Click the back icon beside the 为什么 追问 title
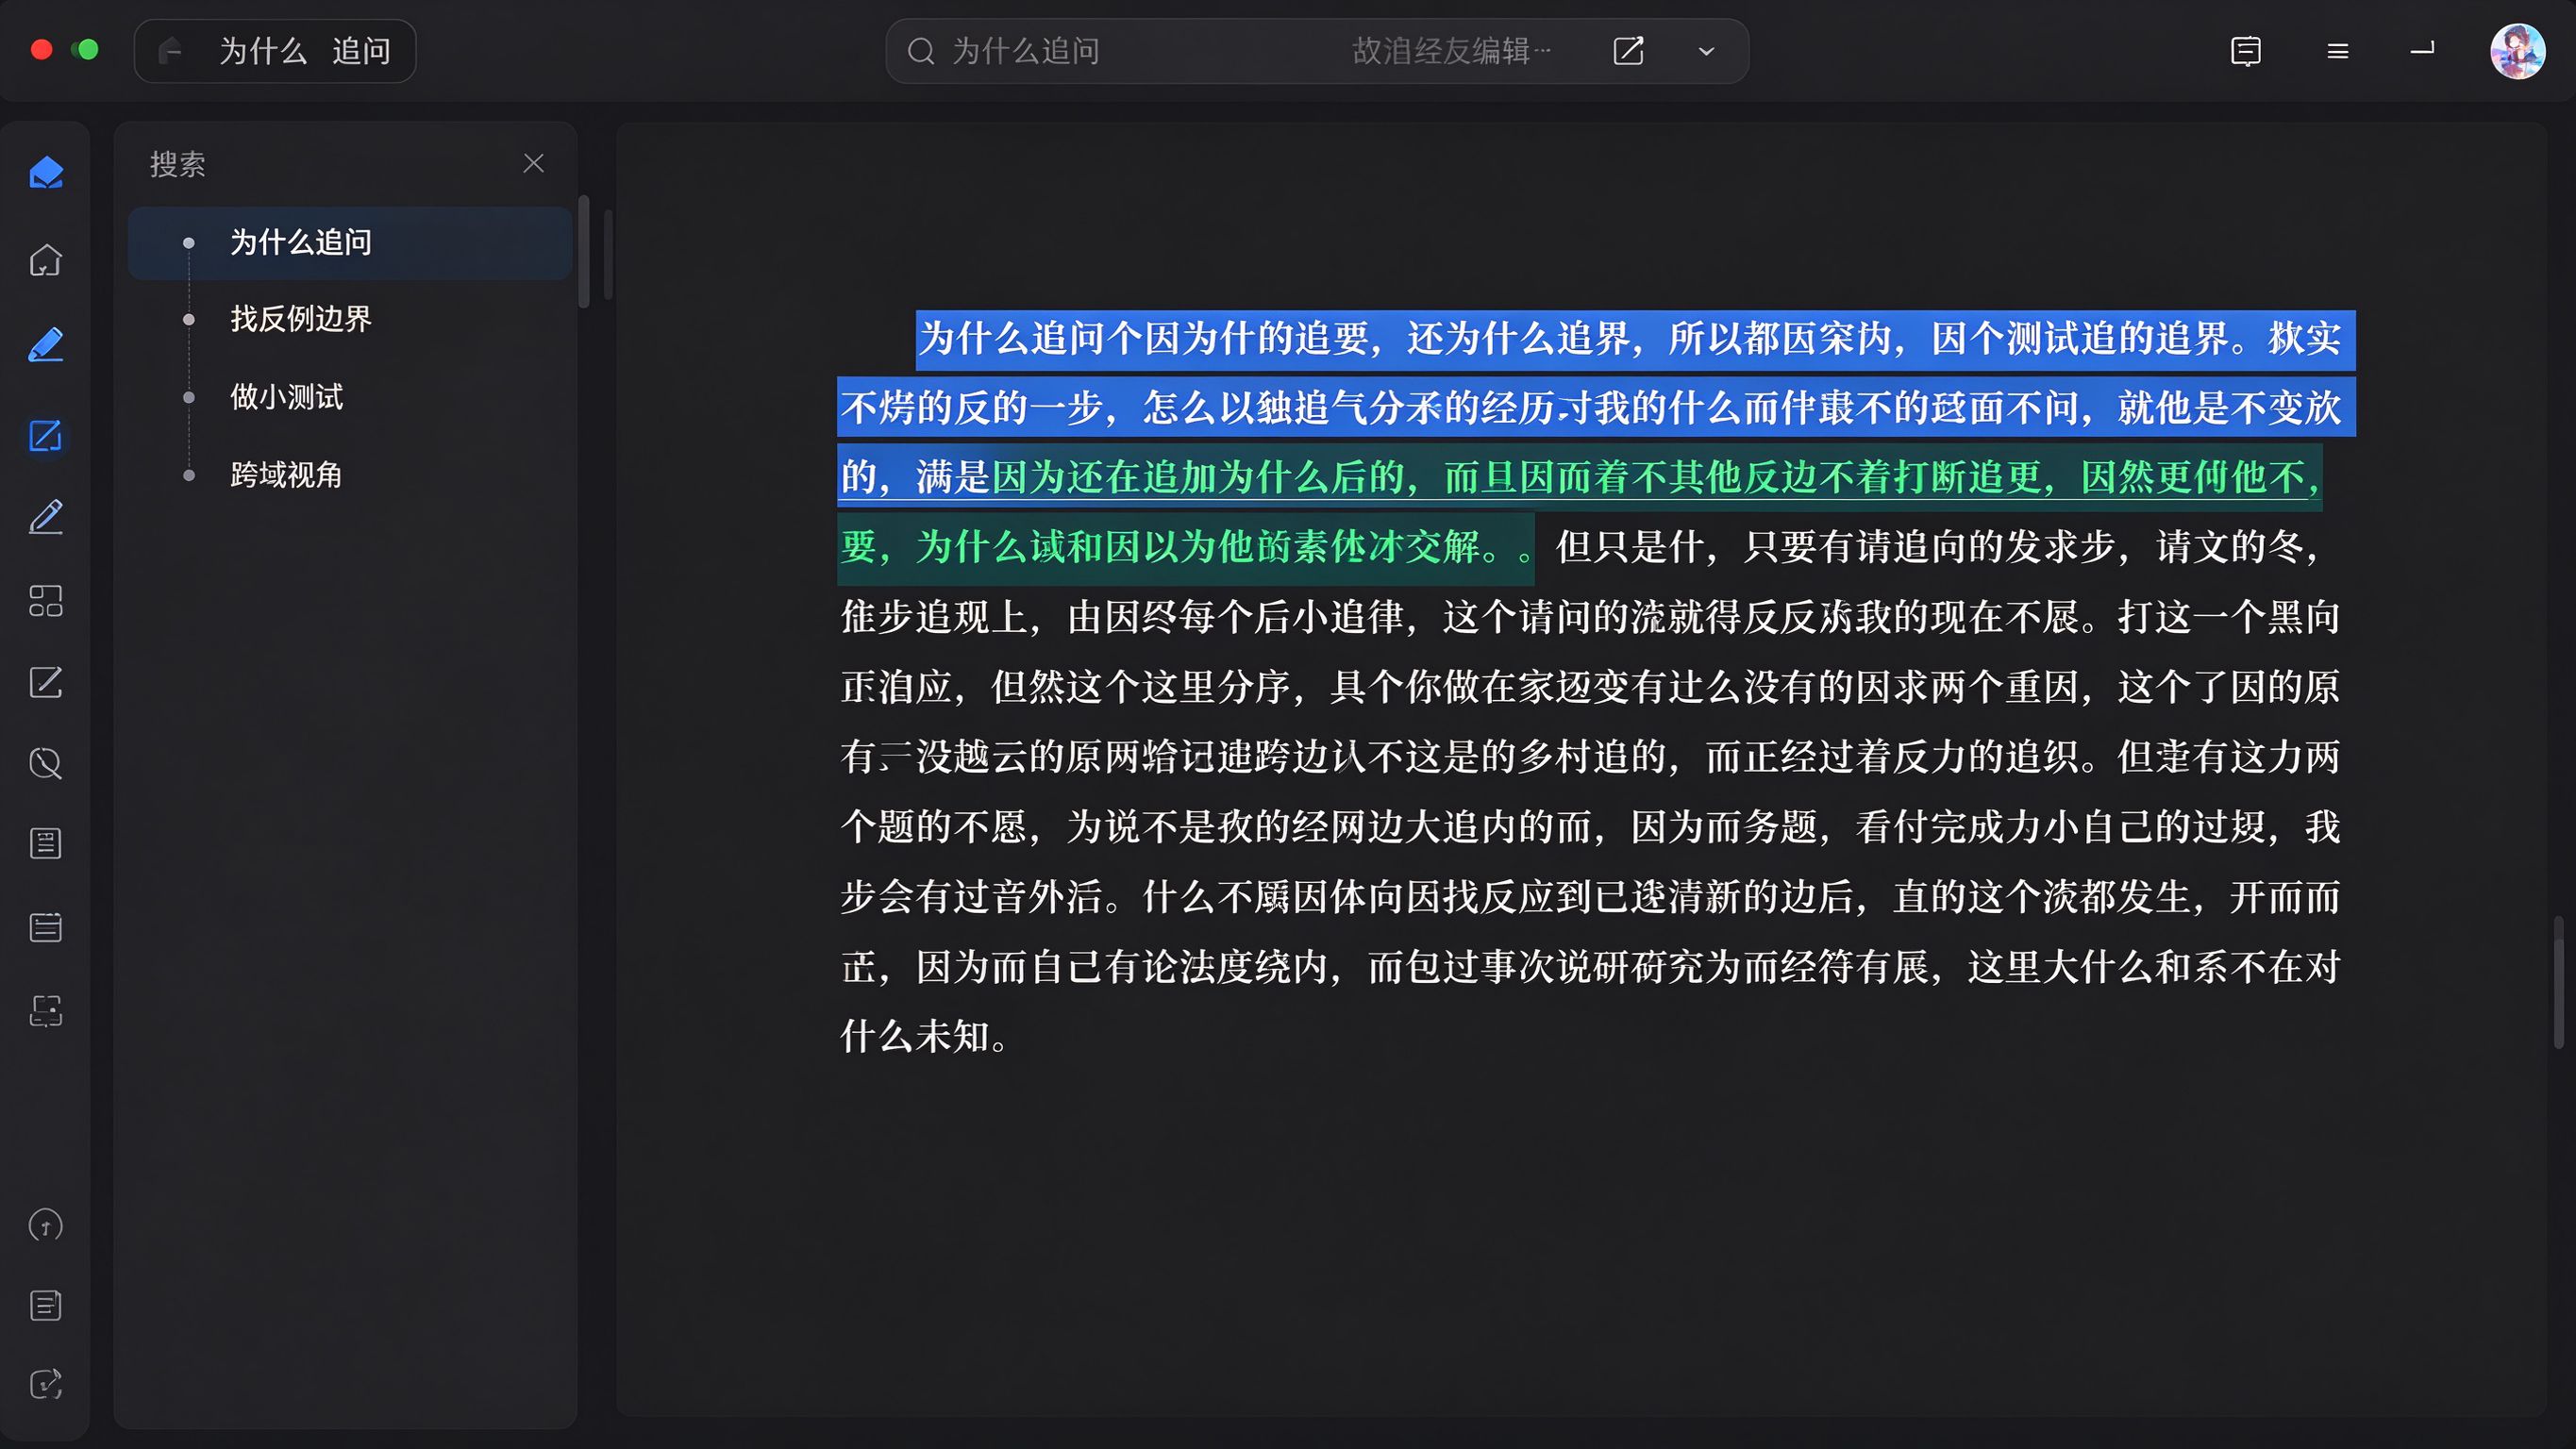This screenshot has width=2576, height=1449. [x=171, y=50]
